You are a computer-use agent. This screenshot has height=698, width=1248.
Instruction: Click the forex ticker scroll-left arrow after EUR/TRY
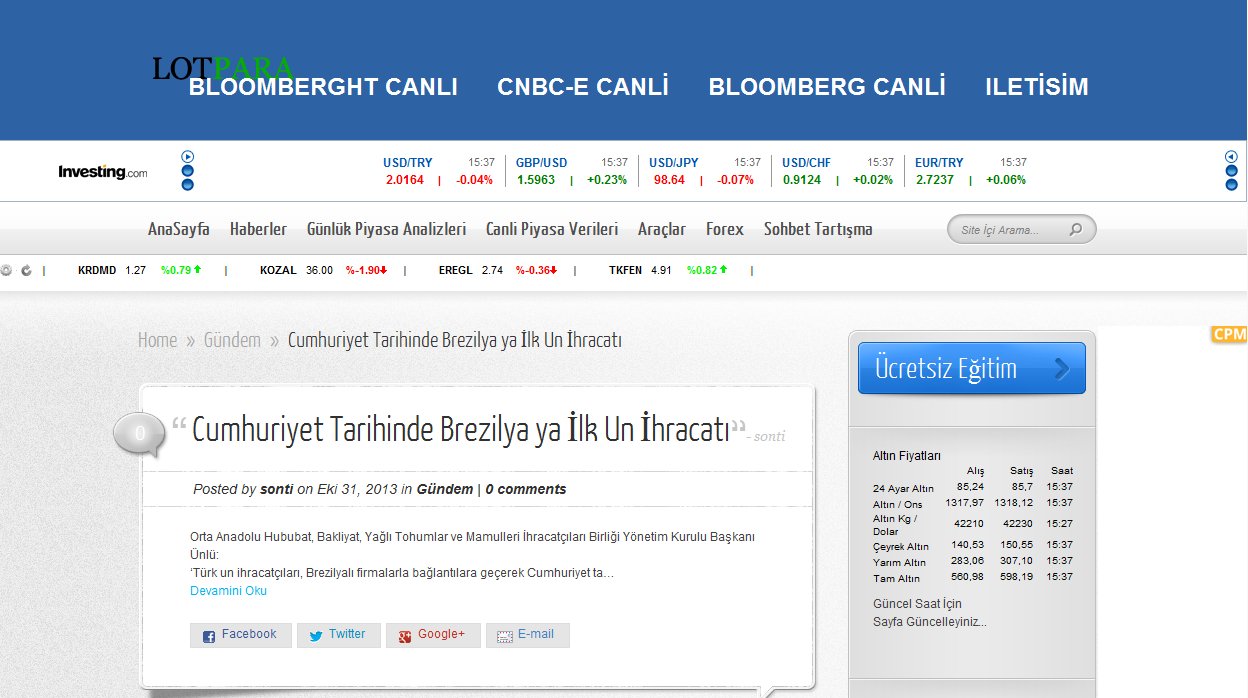[1231, 157]
